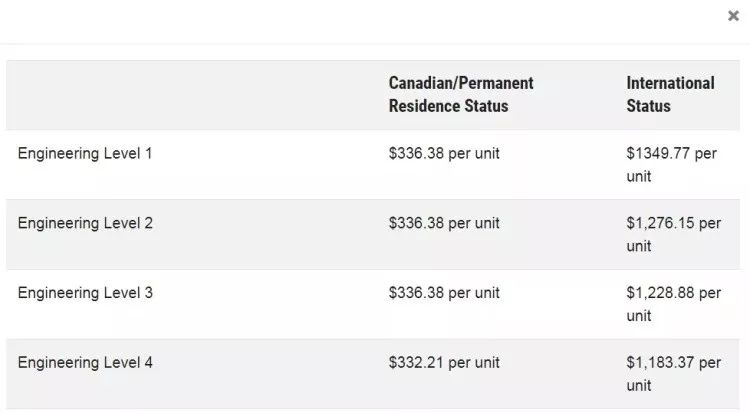Click the empty first header cell of the table
The height and width of the screenshot is (413, 750).
point(191,95)
